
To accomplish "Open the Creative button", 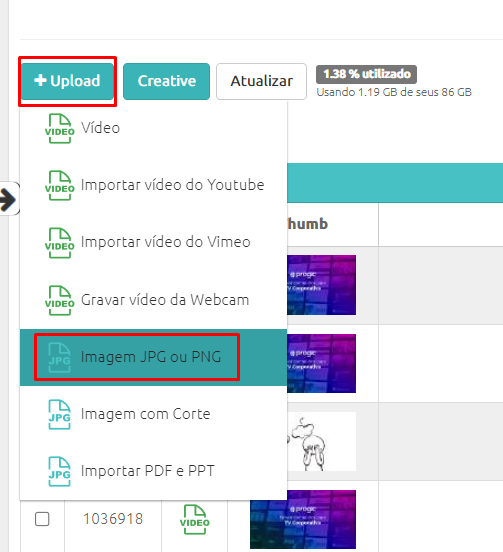I will pos(166,81).
